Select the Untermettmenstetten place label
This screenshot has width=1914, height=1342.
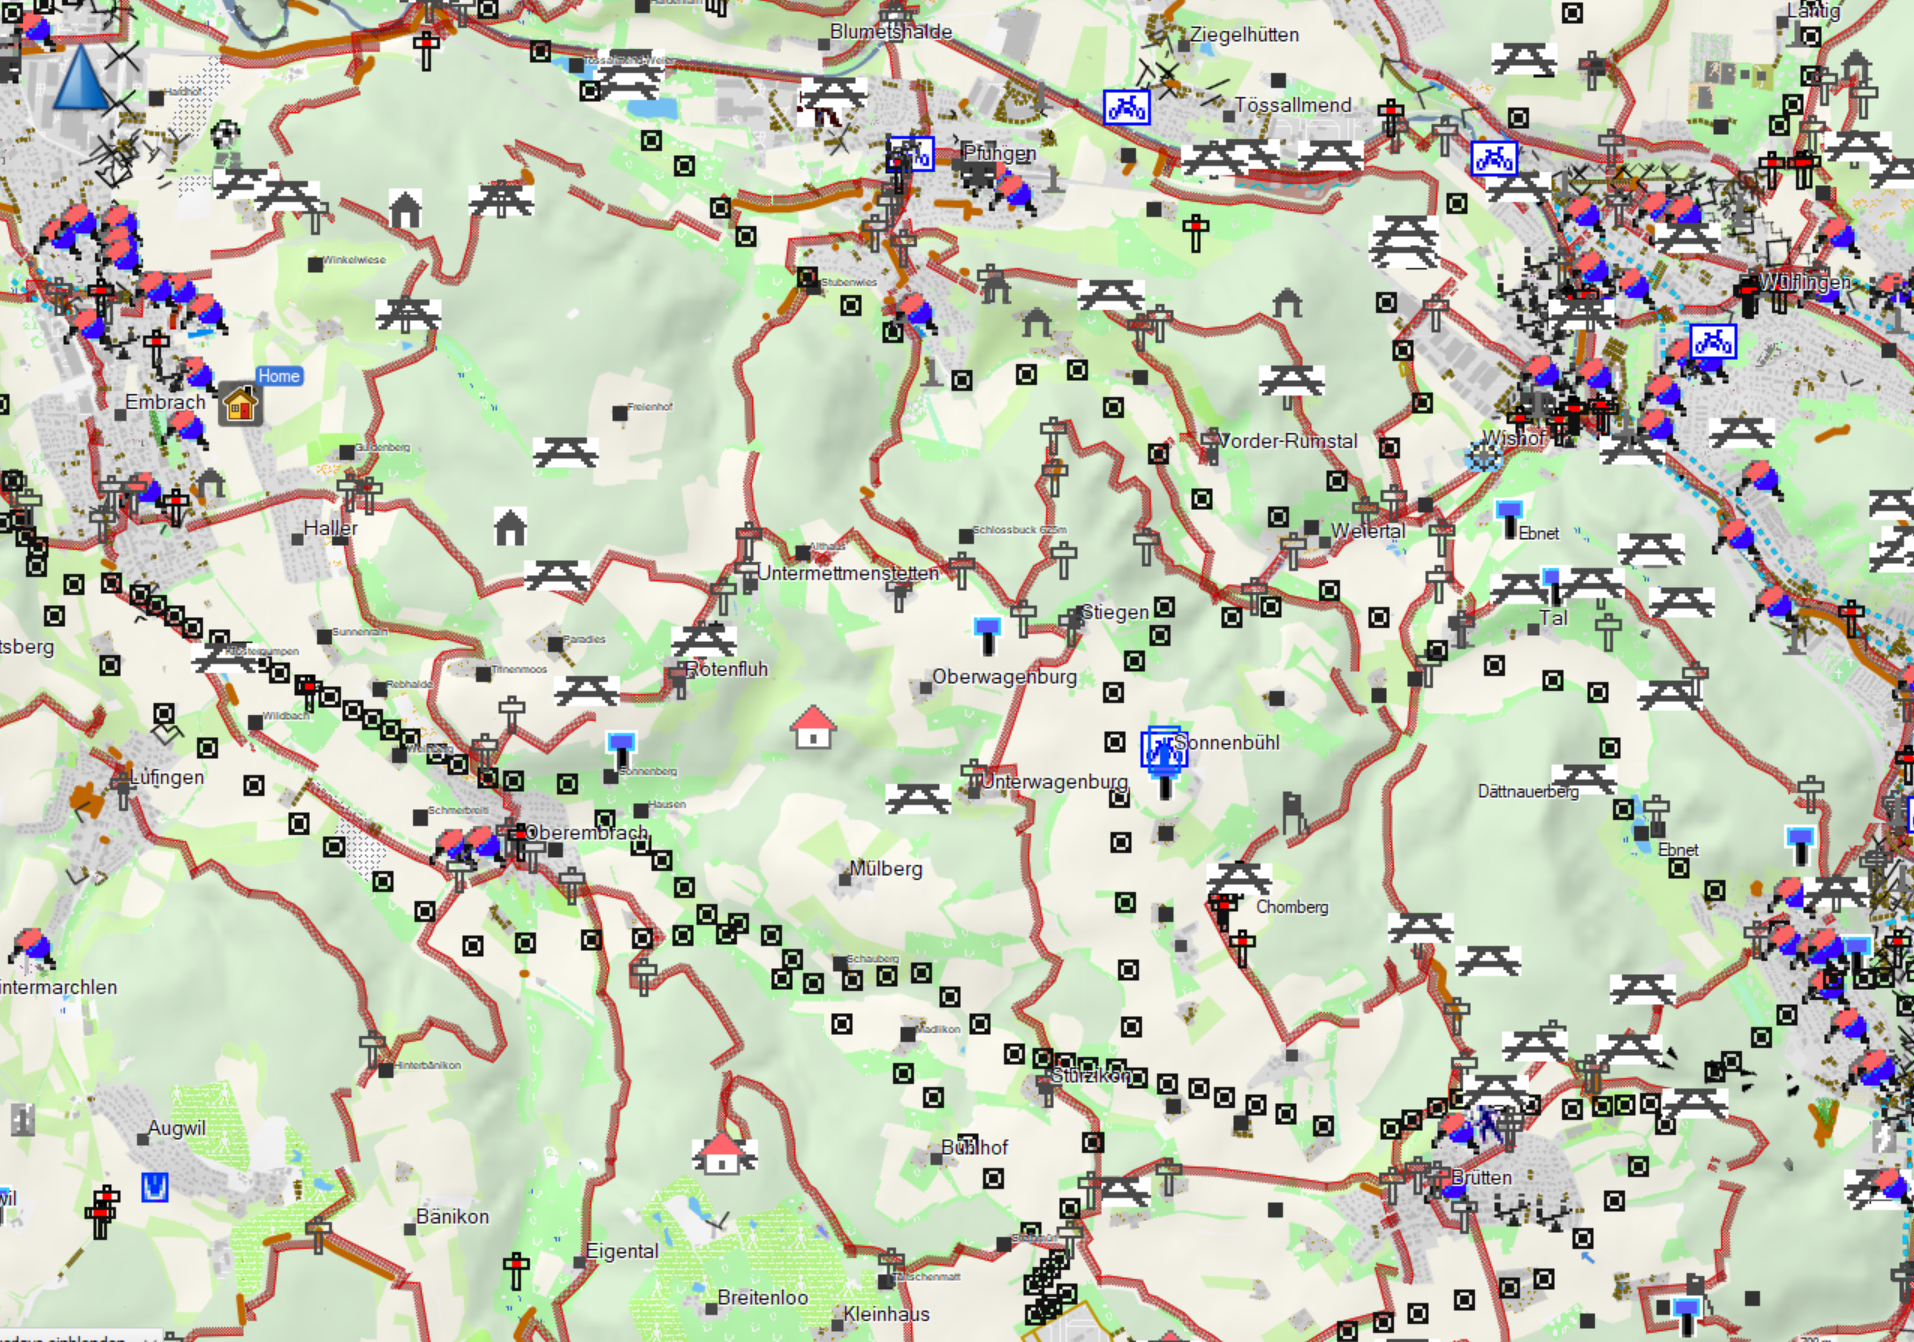point(848,573)
